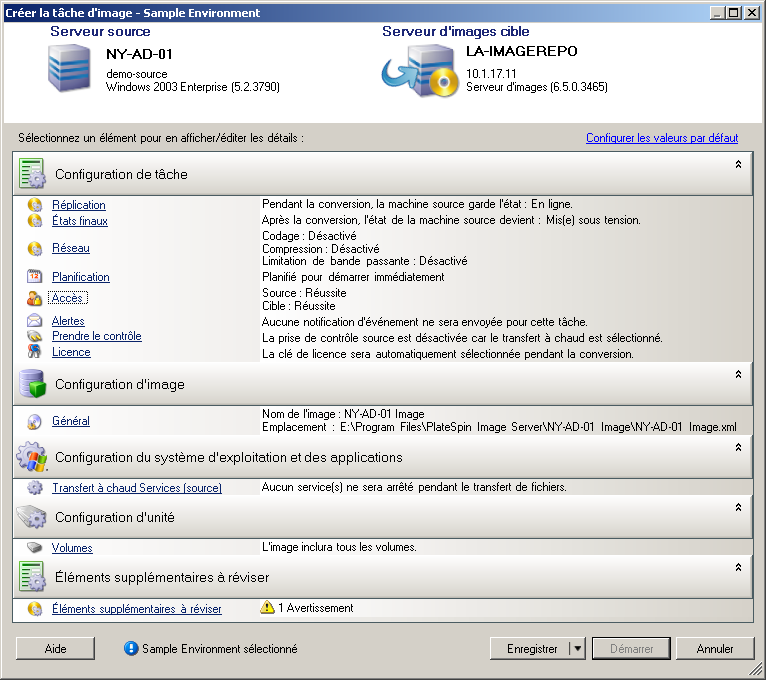Click the blue info icon near Sample Environment

click(131, 648)
